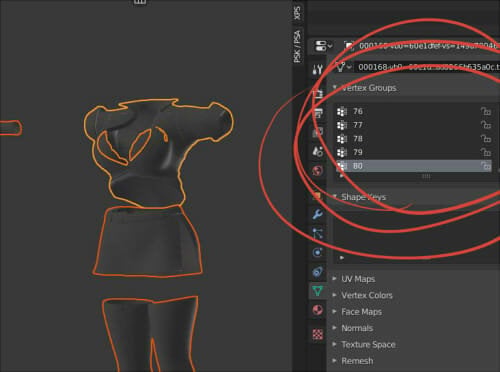Image resolution: width=500 pixels, height=372 pixels.
Task: Click the object name field starting 000168
Action: (x=429, y=46)
